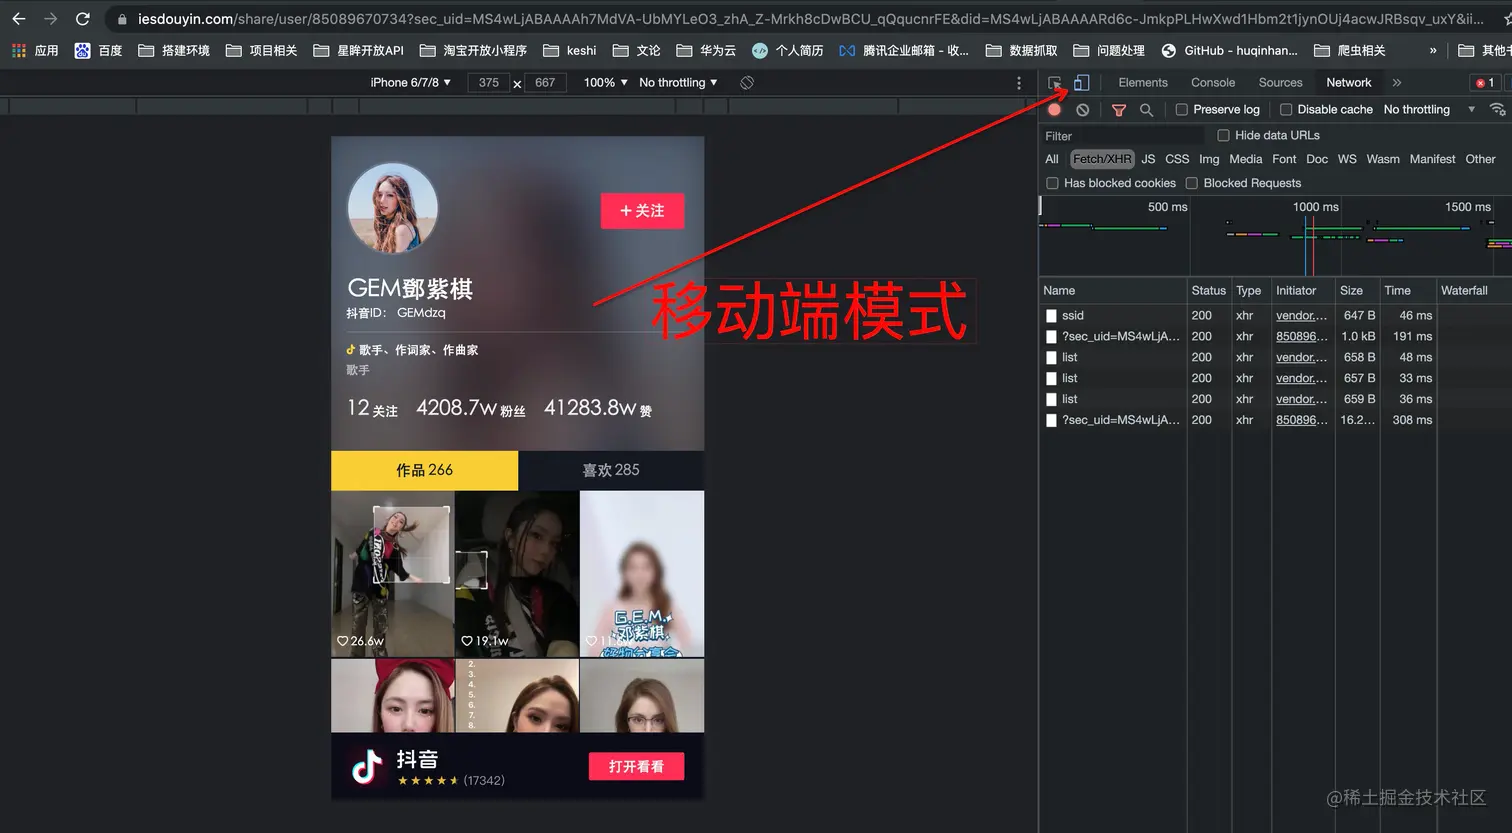Switch to the Console tab
The image size is (1512, 833).
tap(1213, 83)
